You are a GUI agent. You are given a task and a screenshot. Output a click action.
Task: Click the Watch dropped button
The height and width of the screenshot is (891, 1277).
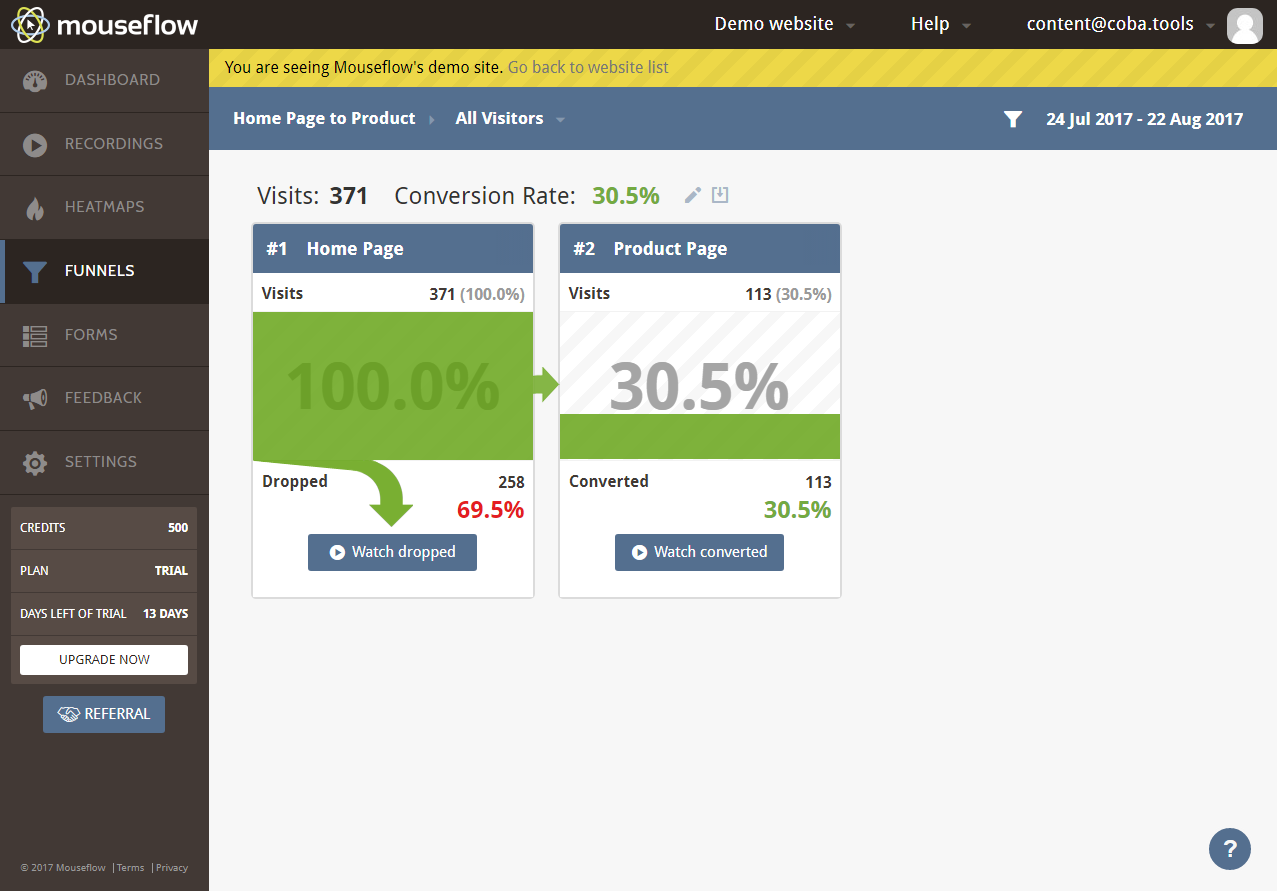click(392, 552)
